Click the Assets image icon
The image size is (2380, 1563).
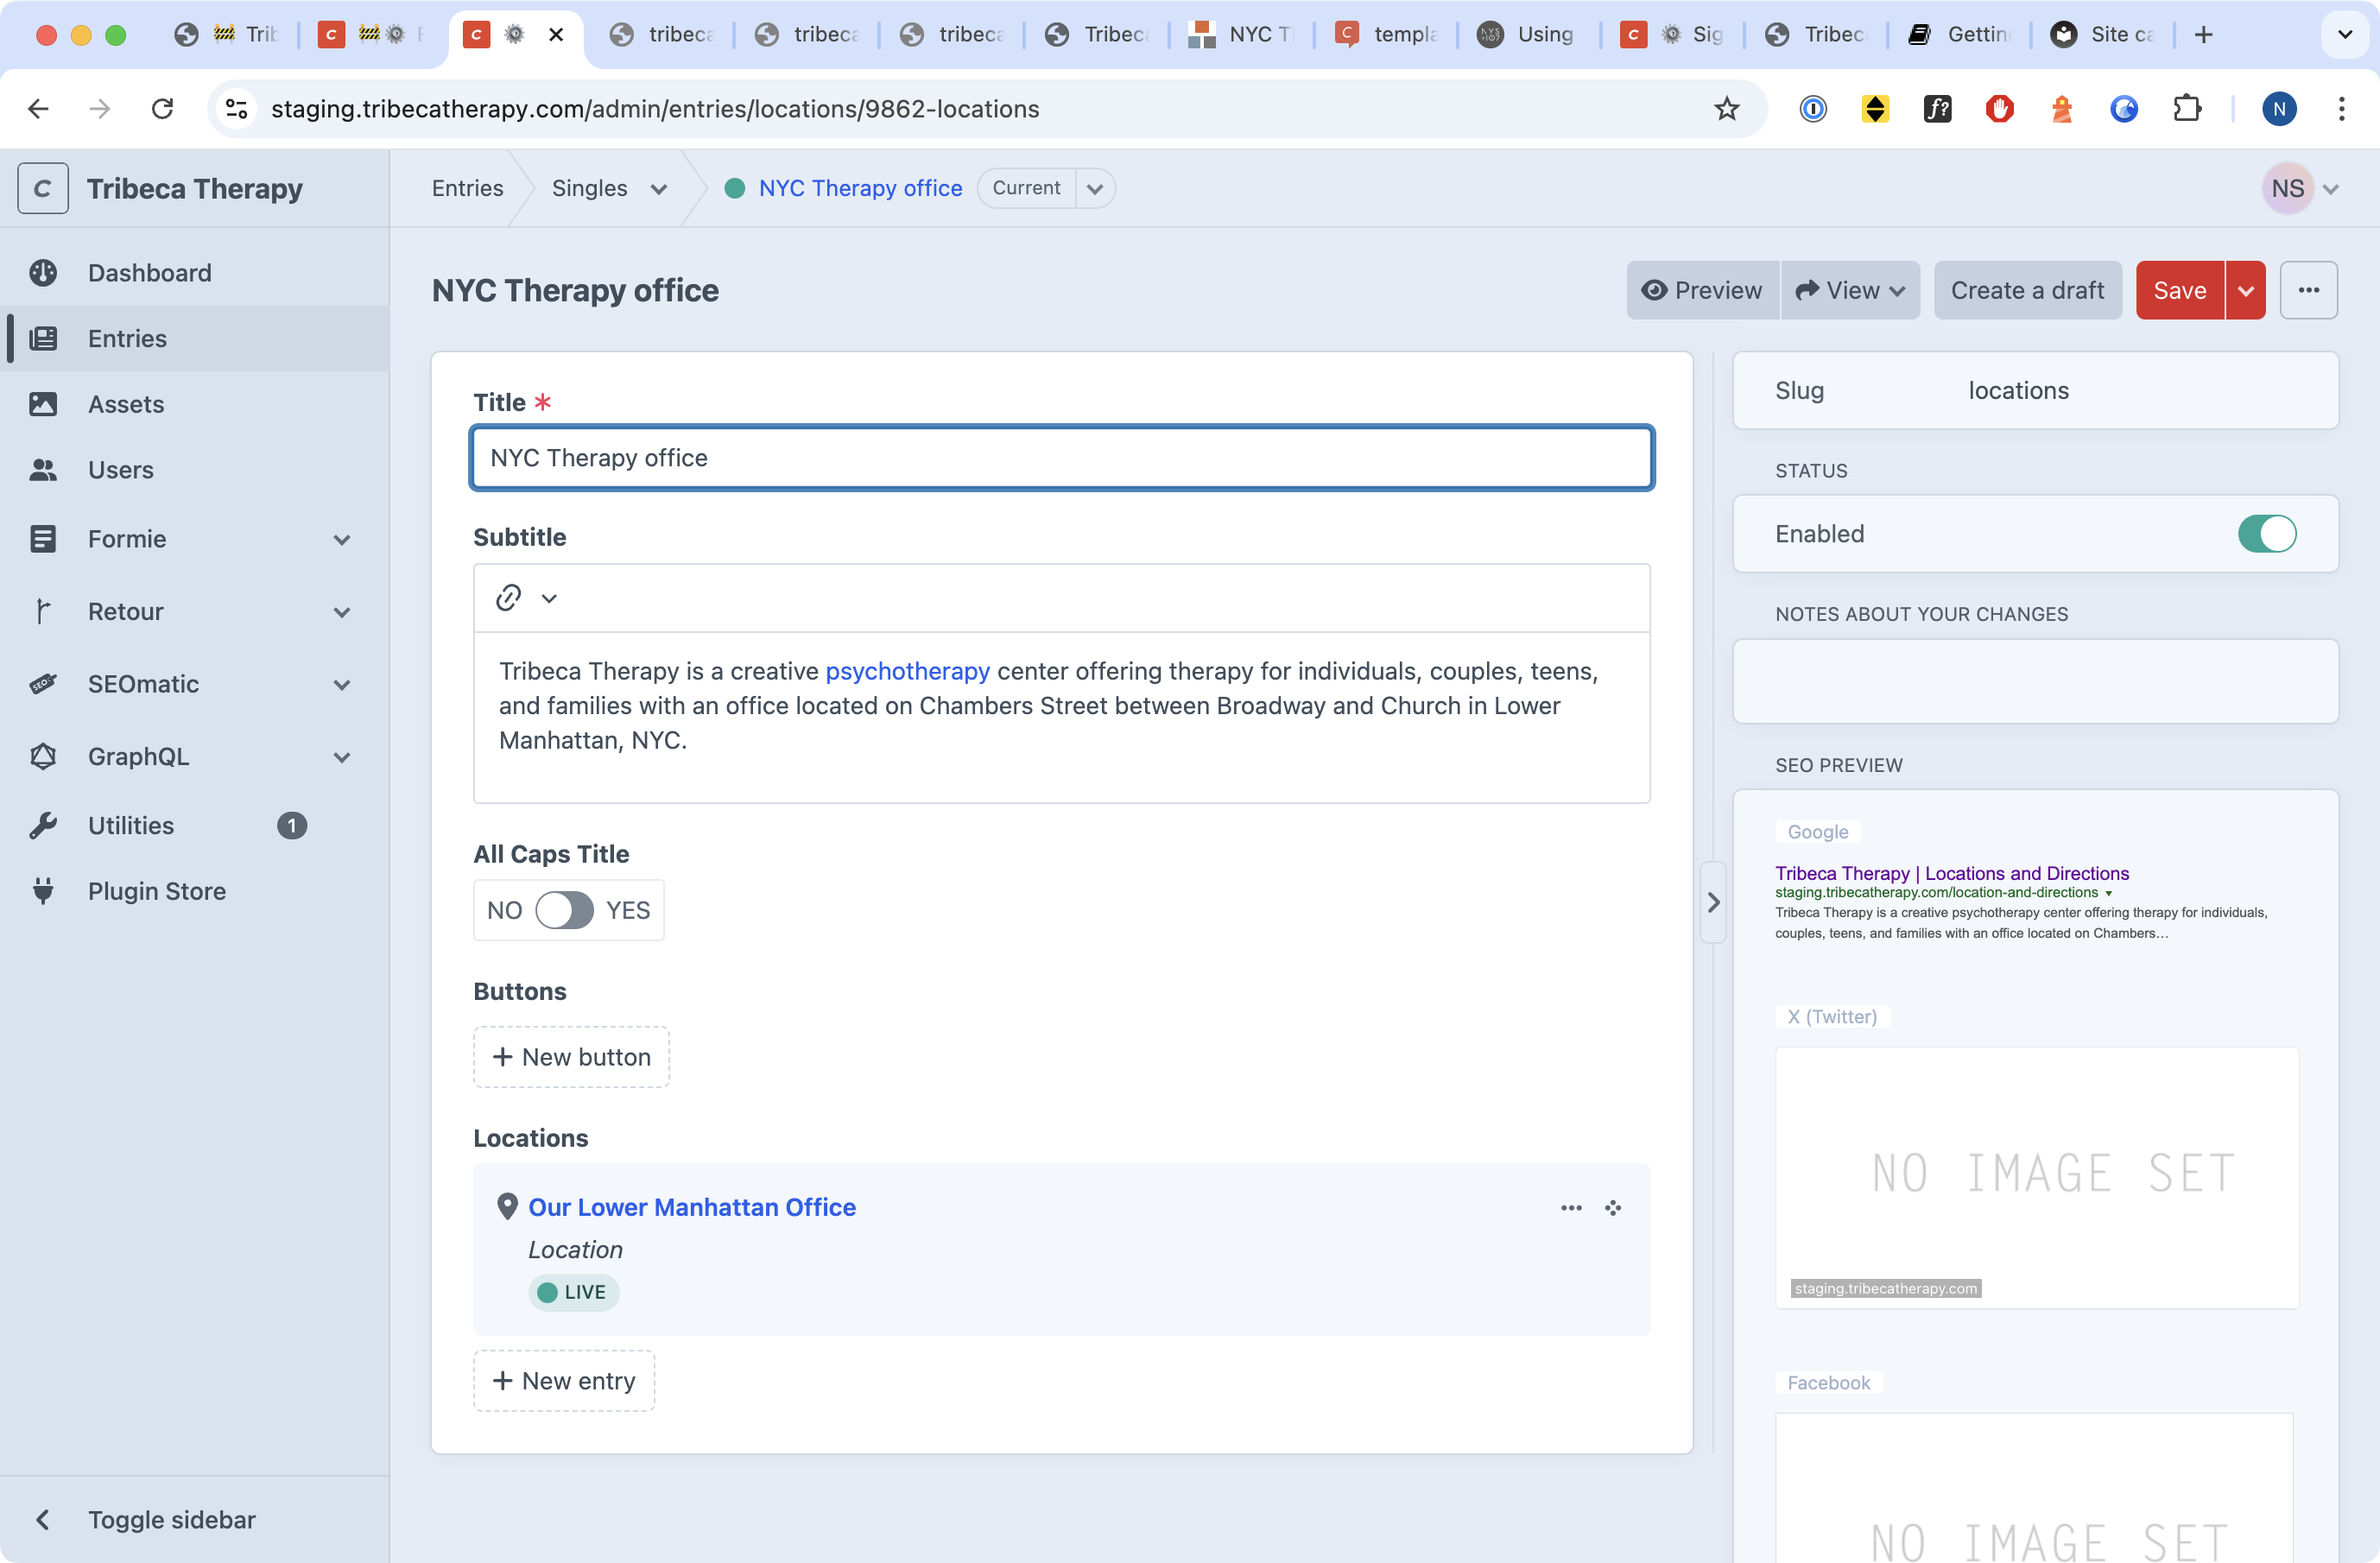point(43,404)
